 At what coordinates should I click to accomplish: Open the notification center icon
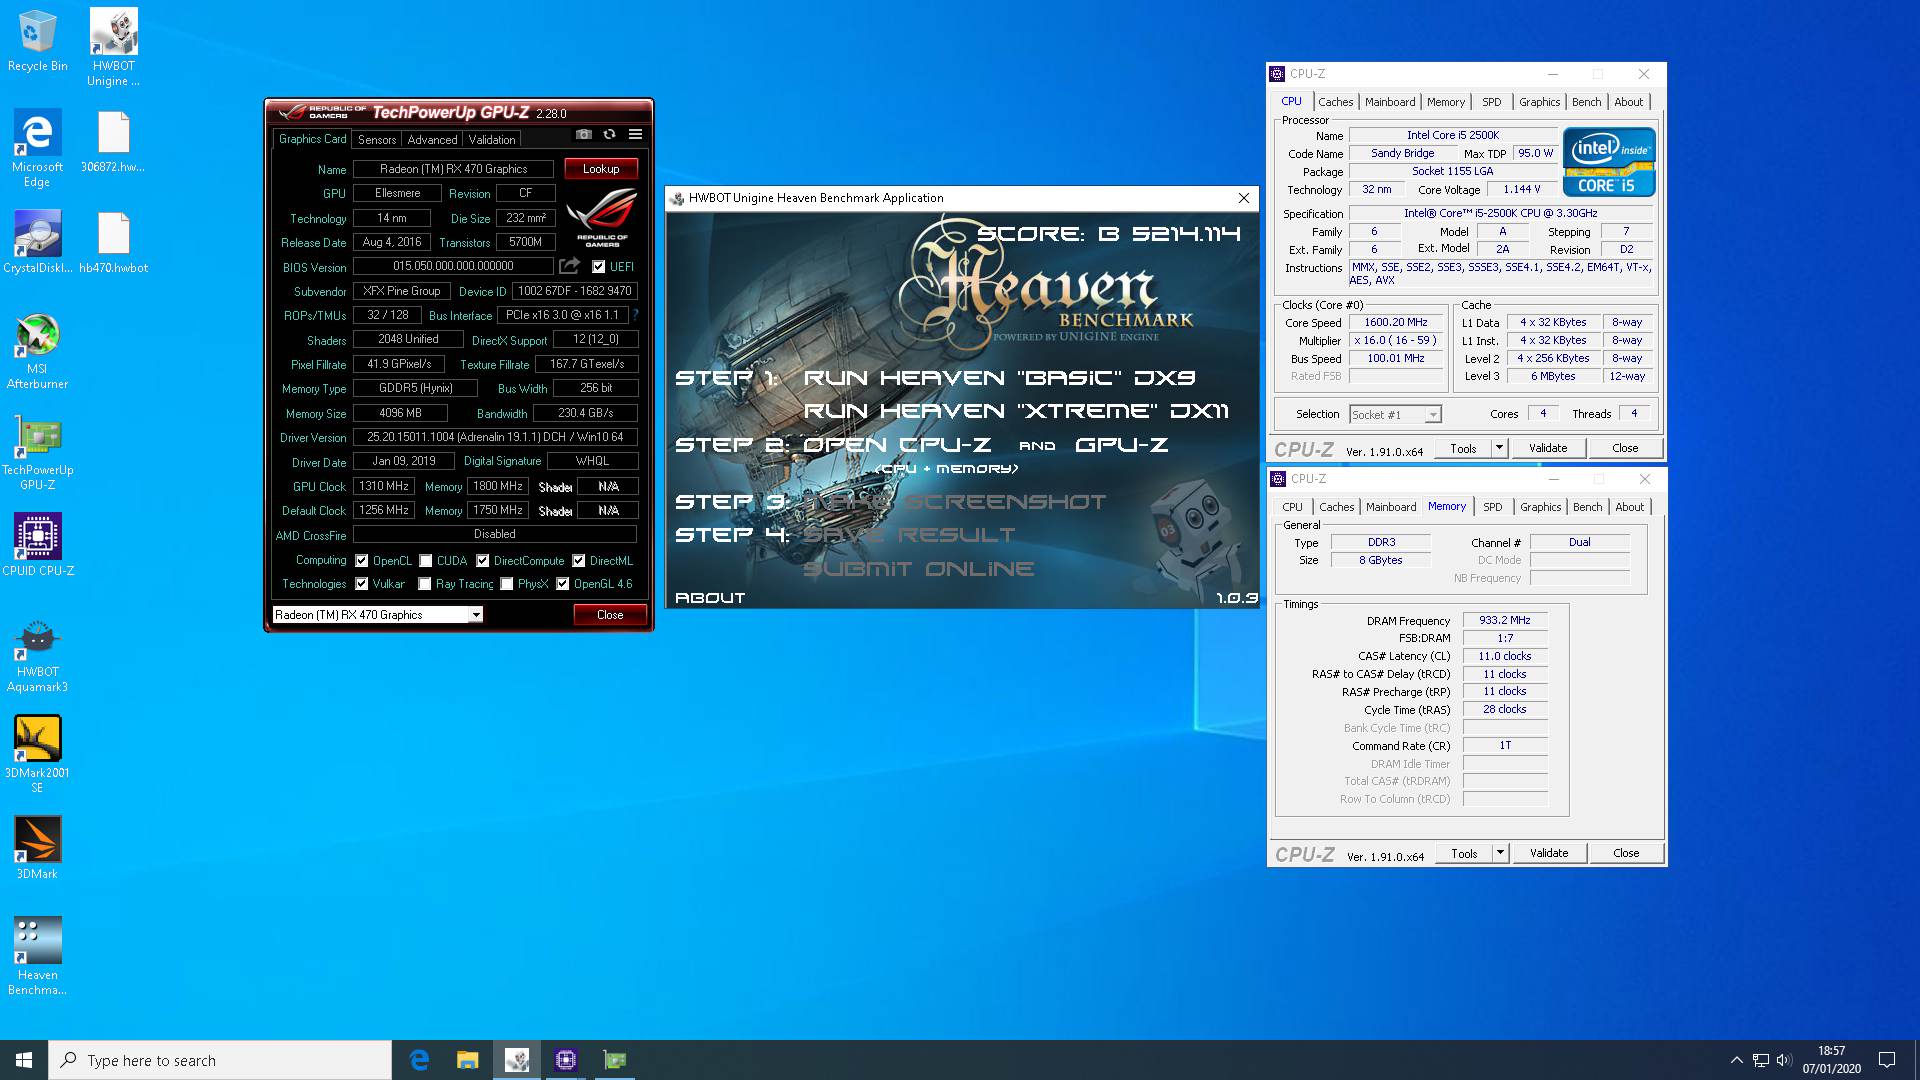1887,1060
